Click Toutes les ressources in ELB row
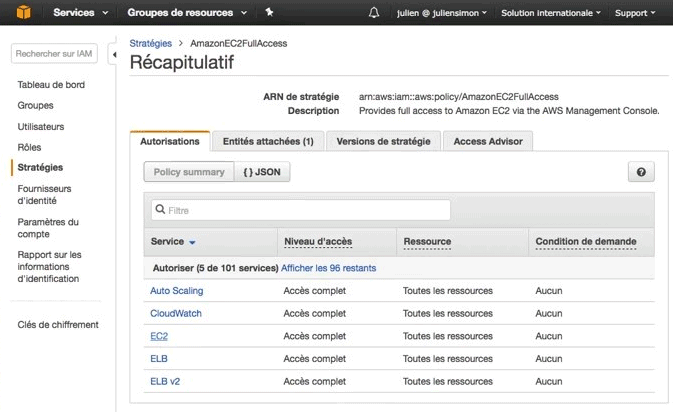The width and height of the screenshot is (673, 412). (x=448, y=358)
